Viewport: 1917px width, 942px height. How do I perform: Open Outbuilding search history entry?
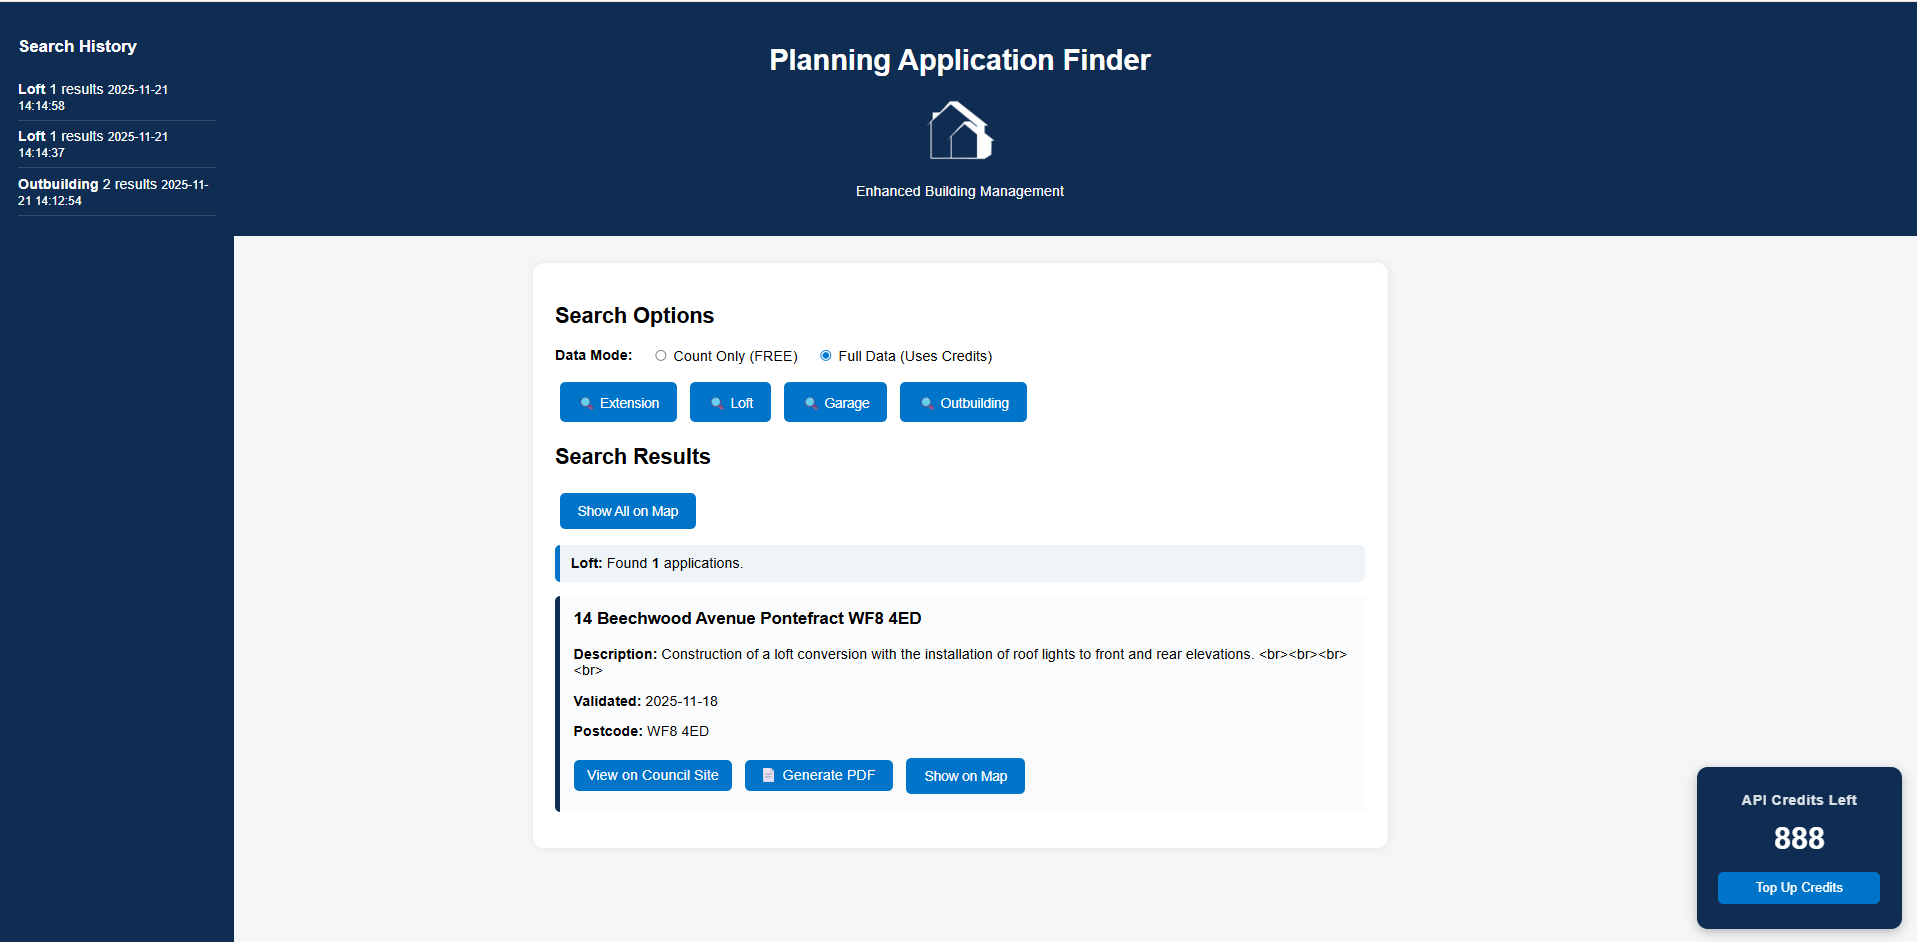(x=113, y=192)
